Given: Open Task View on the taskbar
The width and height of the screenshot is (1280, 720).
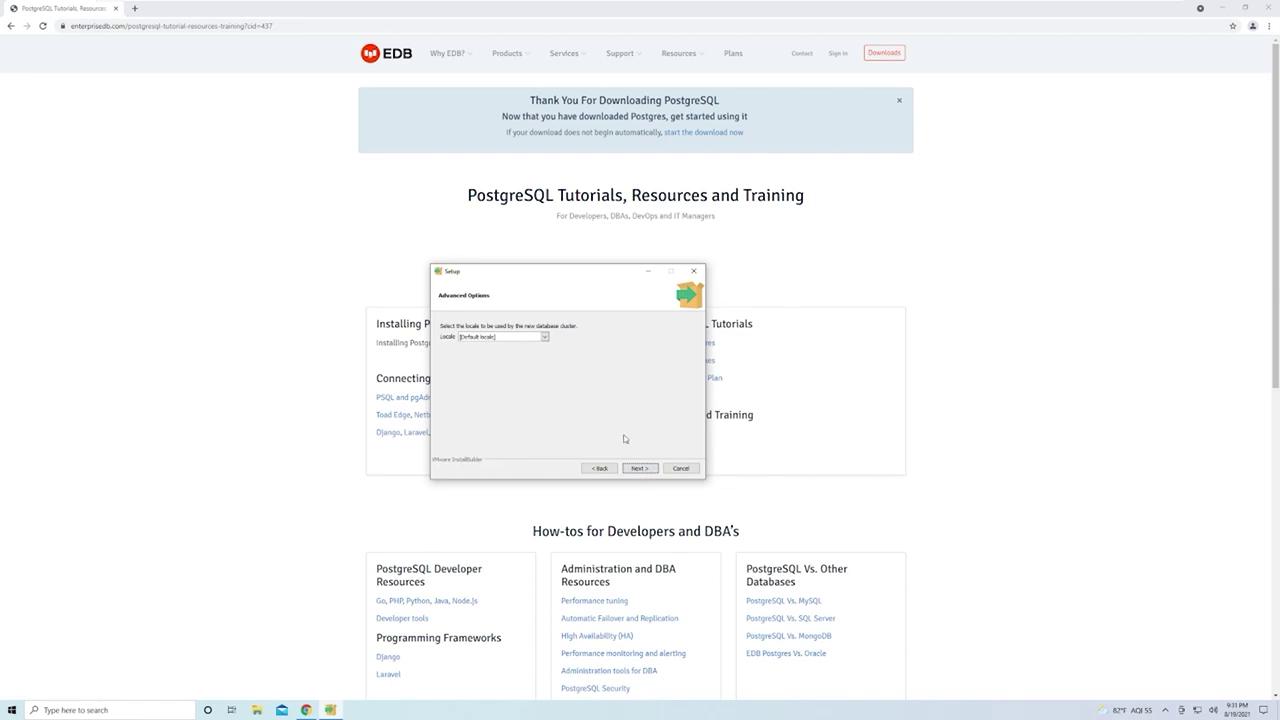Looking at the screenshot, I should pyautogui.click(x=232, y=710).
